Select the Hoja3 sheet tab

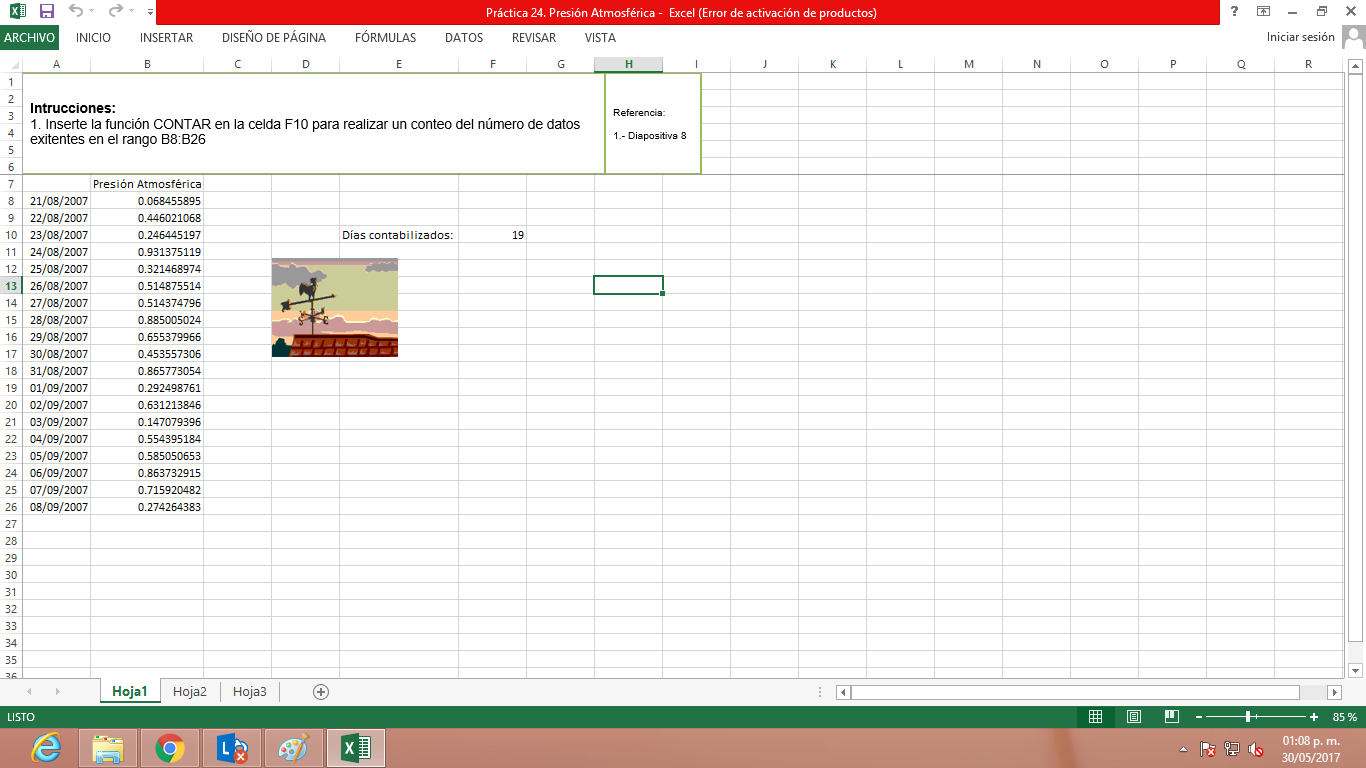pyautogui.click(x=250, y=691)
